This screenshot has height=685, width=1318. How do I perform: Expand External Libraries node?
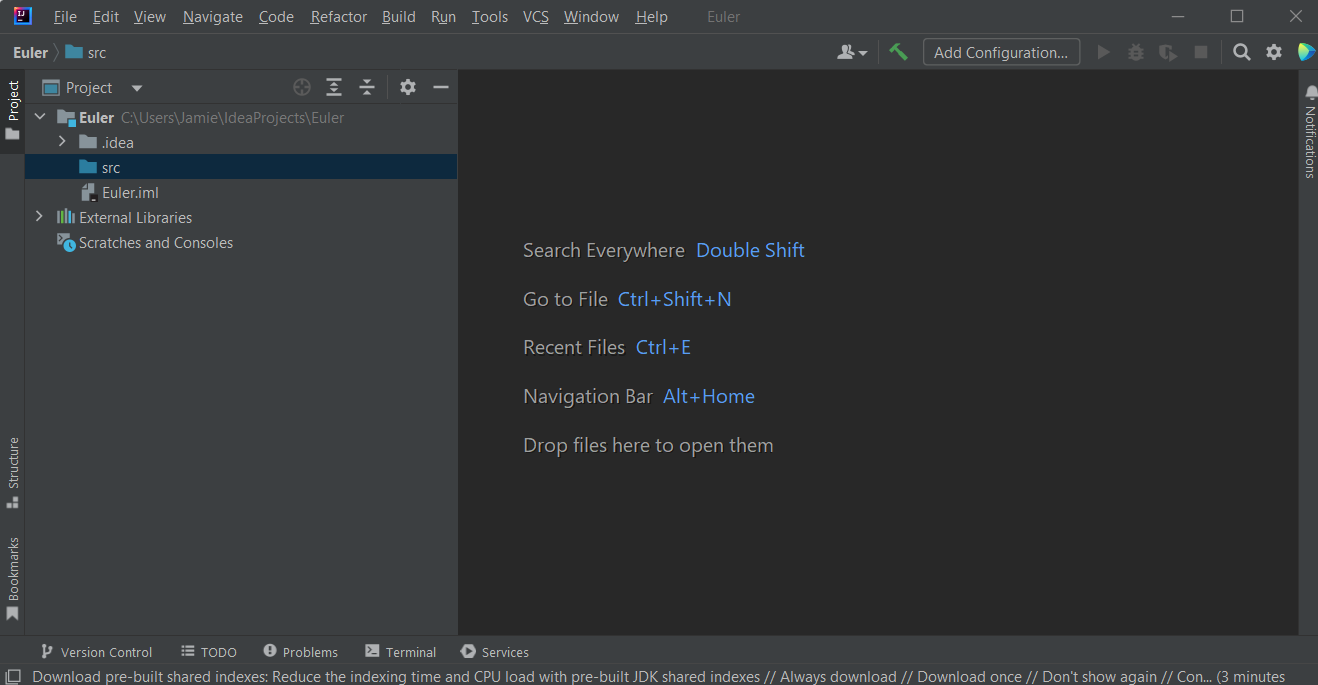[x=39, y=217]
